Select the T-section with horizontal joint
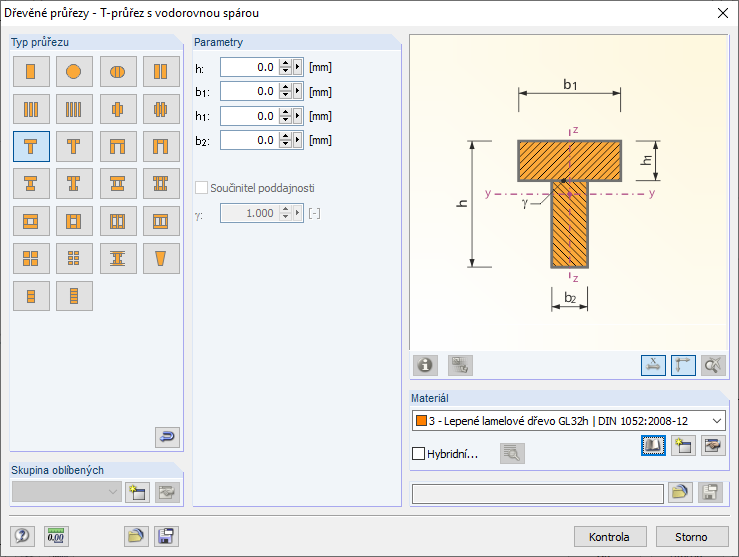Image resolution: width=739 pixels, height=557 pixels. [31, 147]
